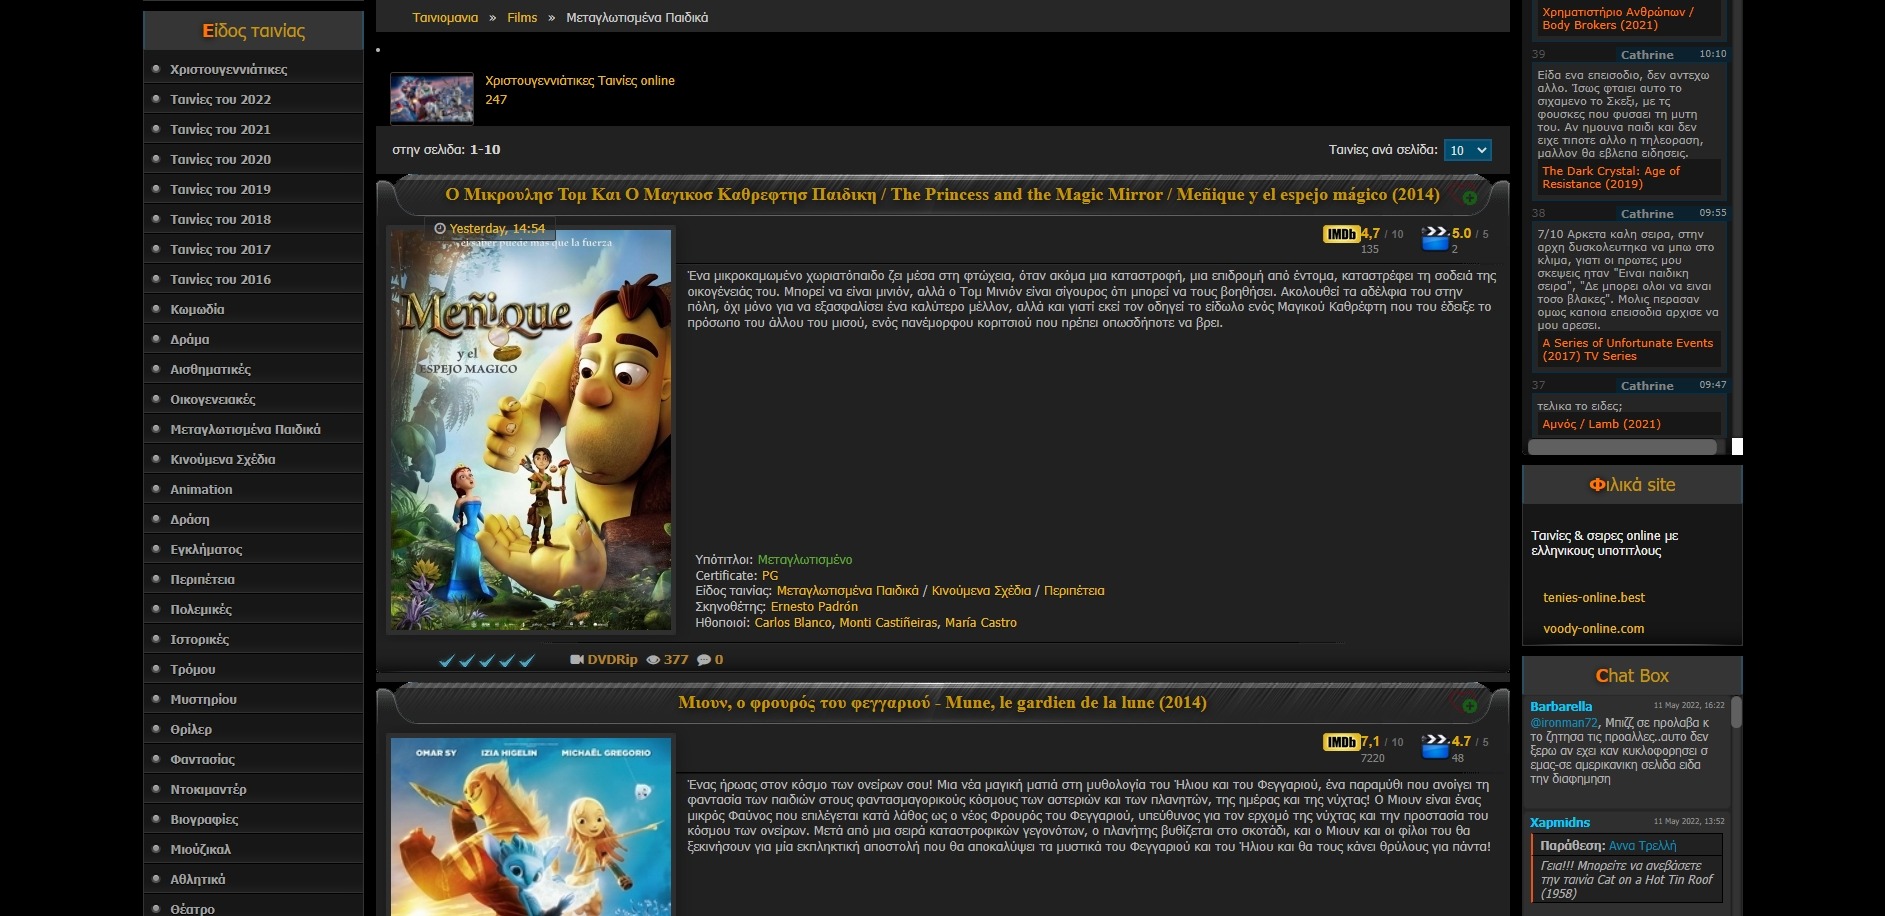Viewport: 1885px width, 916px height.
Task: Open the movies per page dropdown
Action: [1467, 150]
